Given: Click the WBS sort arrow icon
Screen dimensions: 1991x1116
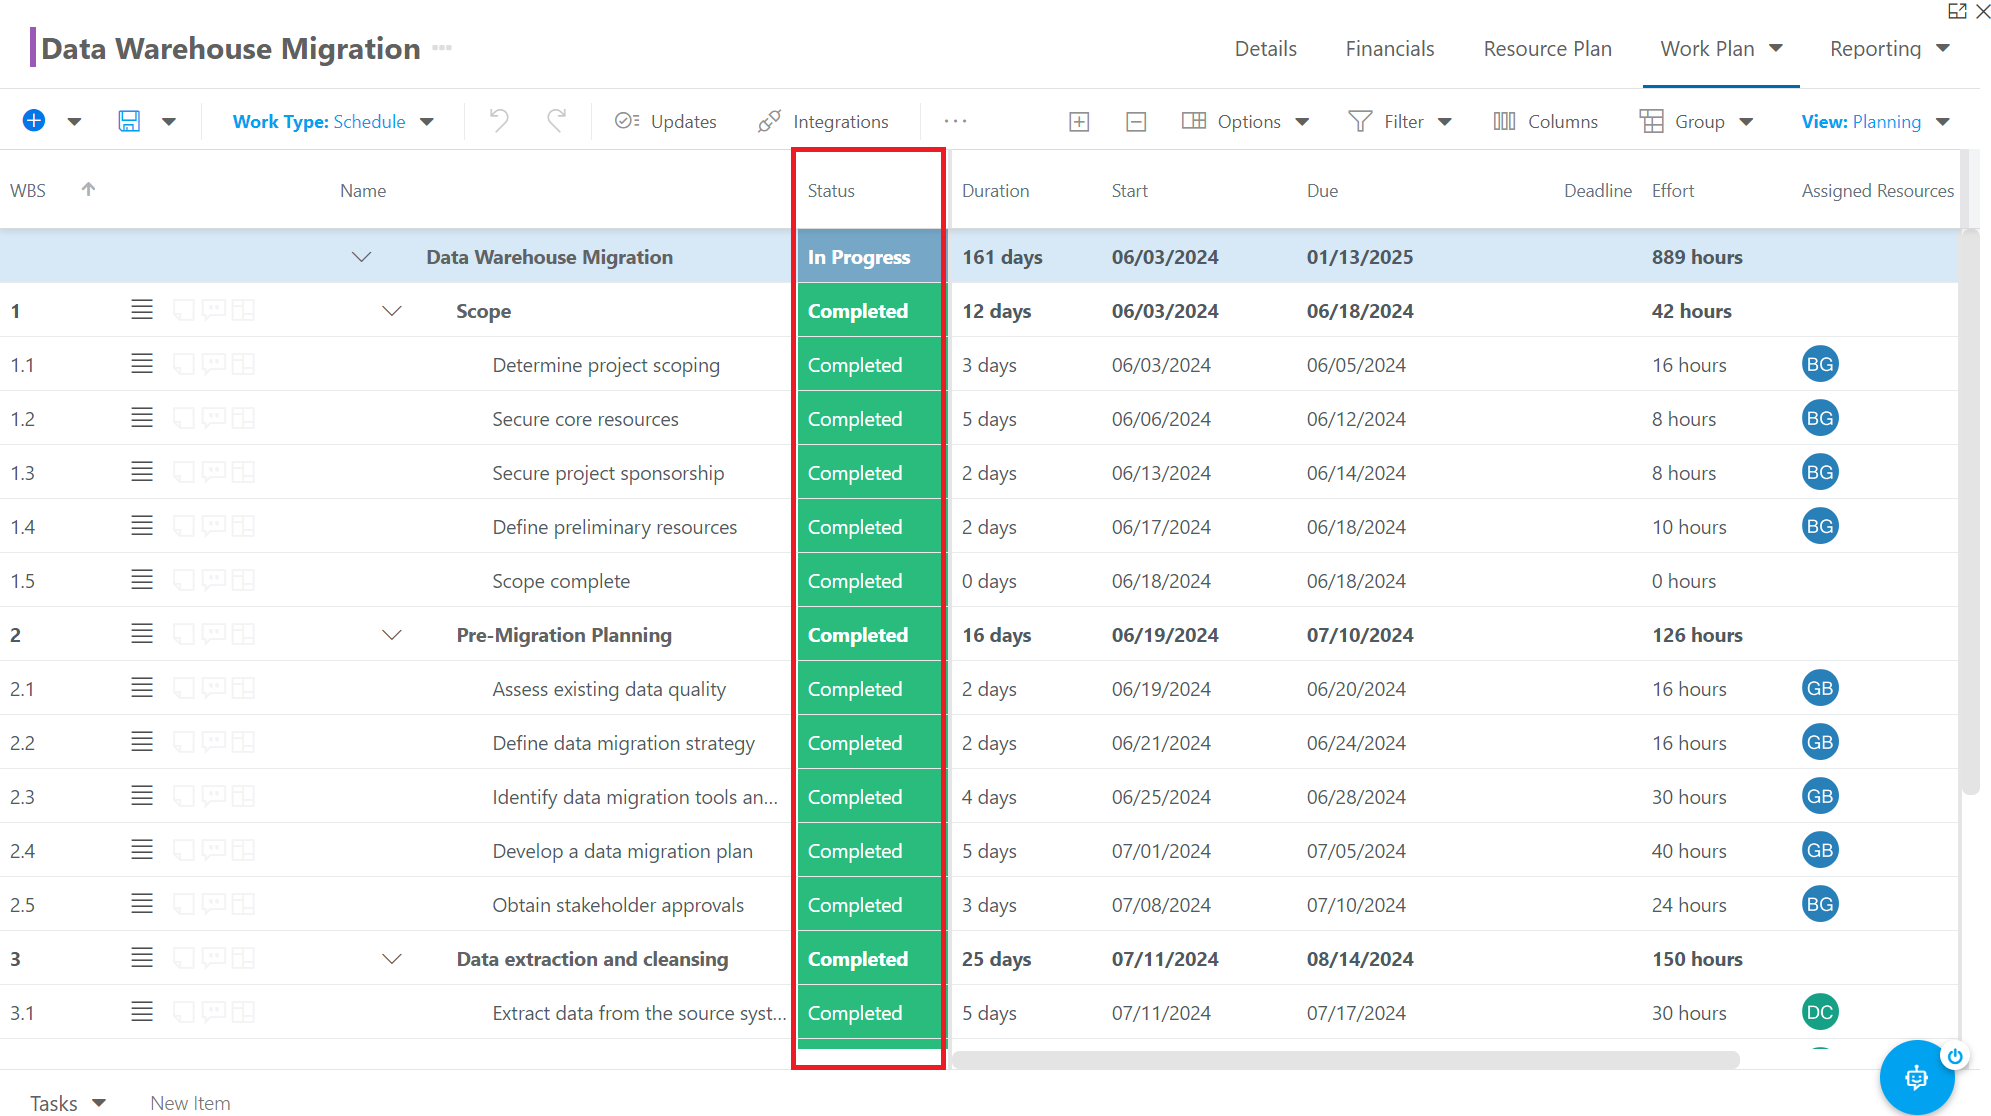Looking at the screenshot, I should (x=88, y=189).
